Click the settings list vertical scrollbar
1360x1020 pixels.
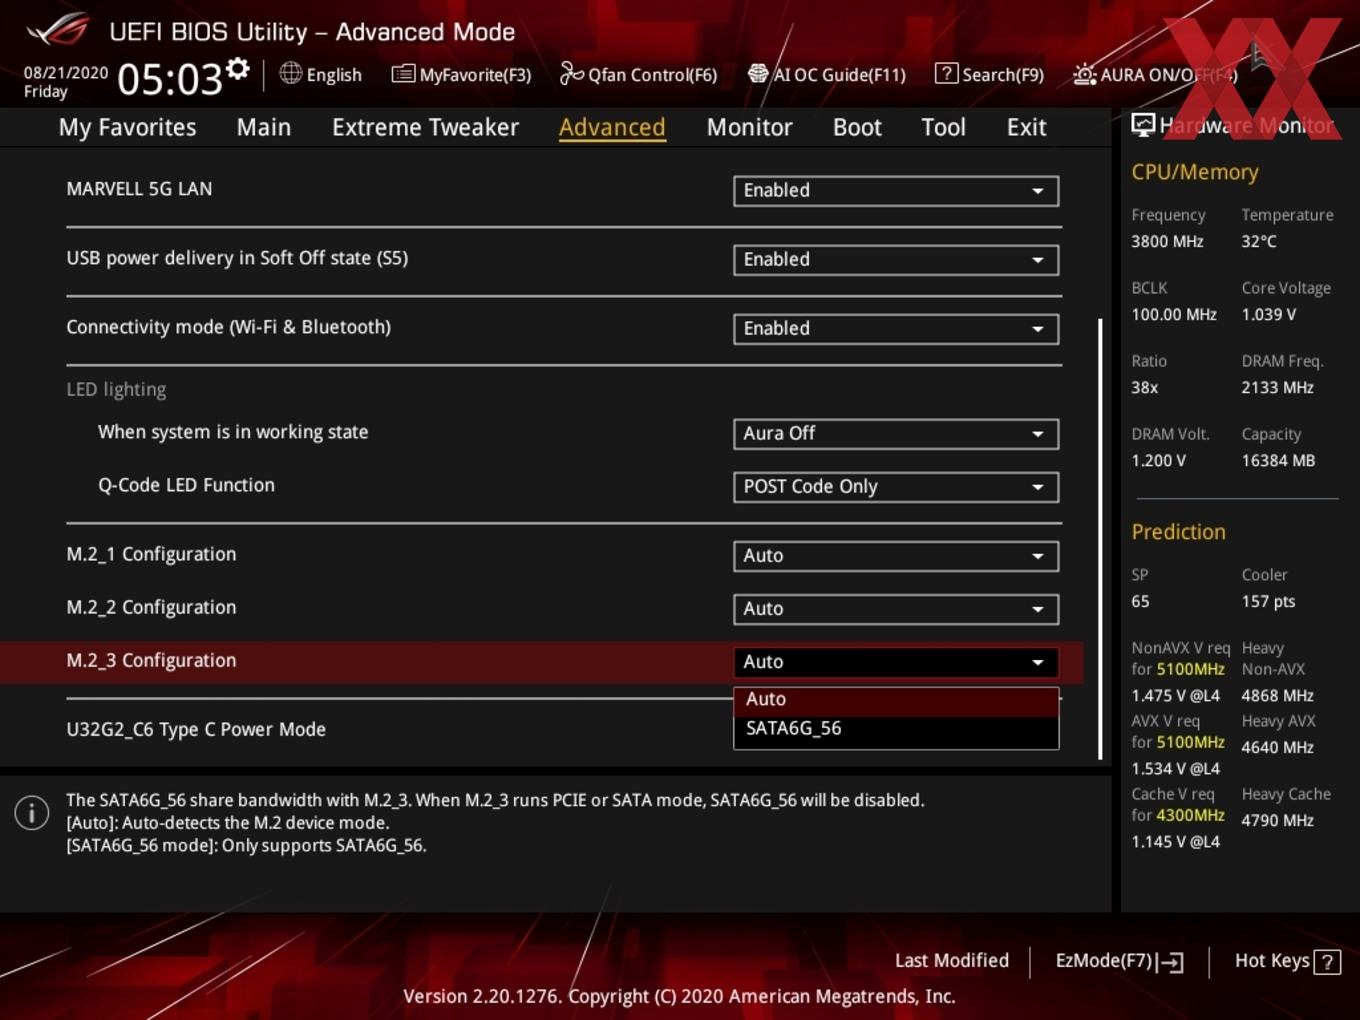[1101, 538]
